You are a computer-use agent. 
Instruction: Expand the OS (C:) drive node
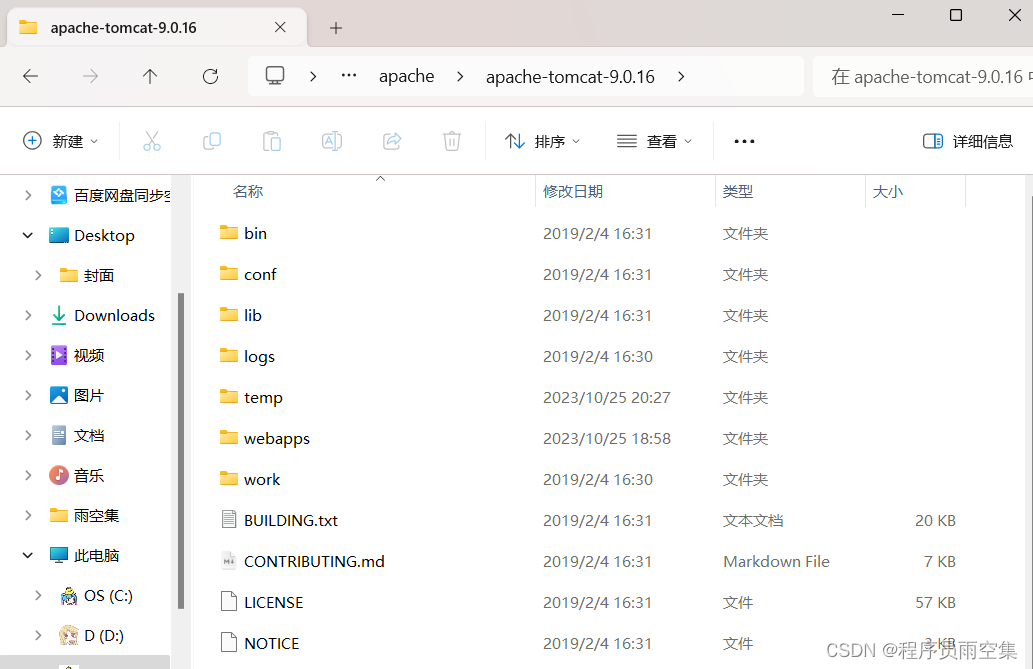click(x=38, y=596)
